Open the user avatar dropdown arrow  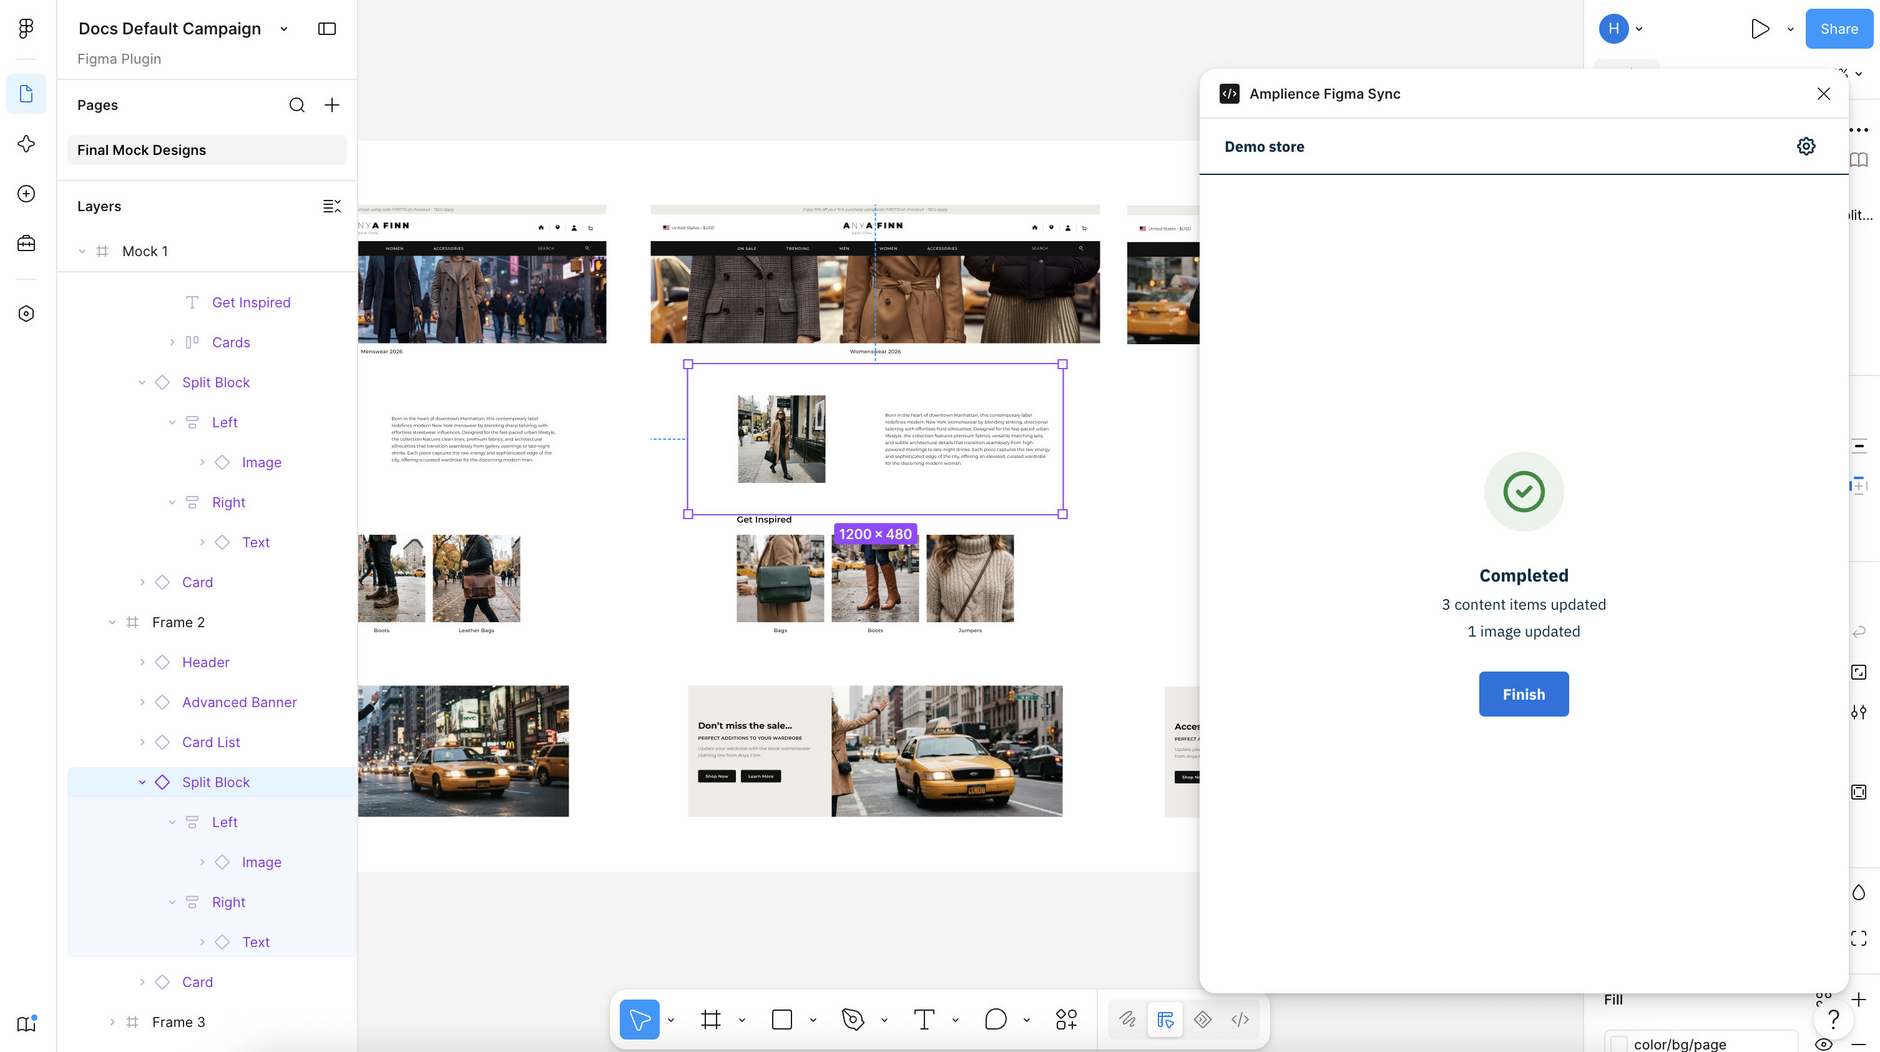point(1639,29)
